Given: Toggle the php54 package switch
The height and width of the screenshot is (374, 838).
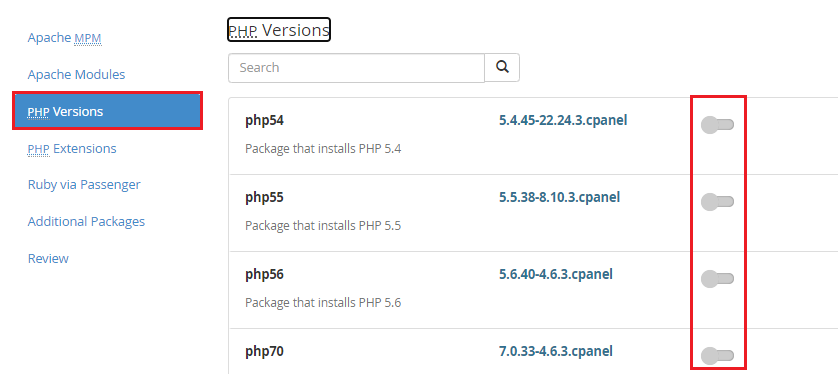Looking at the screenshot, I should (717, 125).
